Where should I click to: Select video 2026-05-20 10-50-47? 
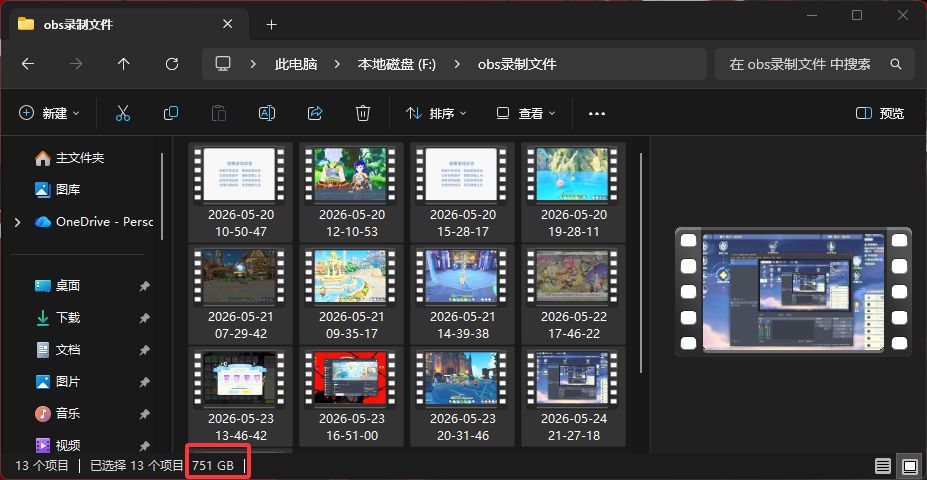click(x=241, y=192)
